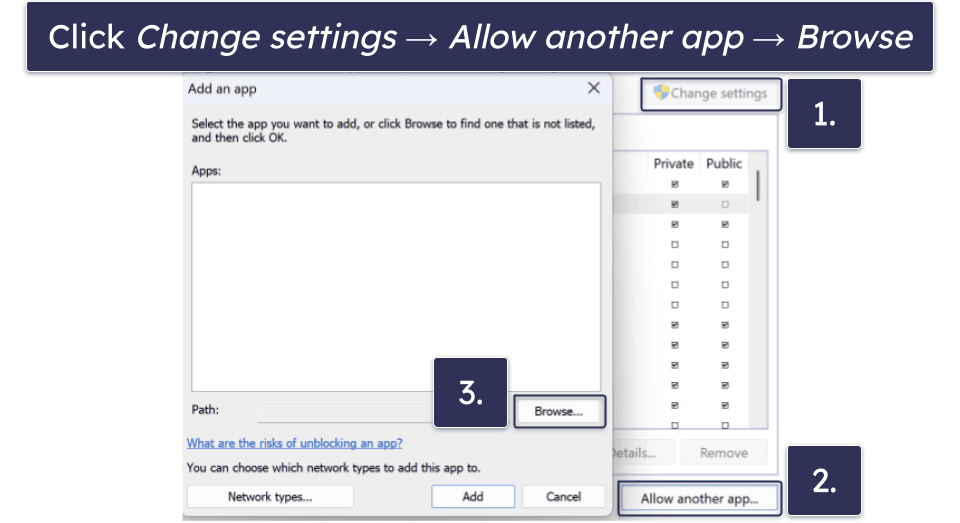
Task: Click inside the empty Apps list box
Action: click(x=396, y=287)
